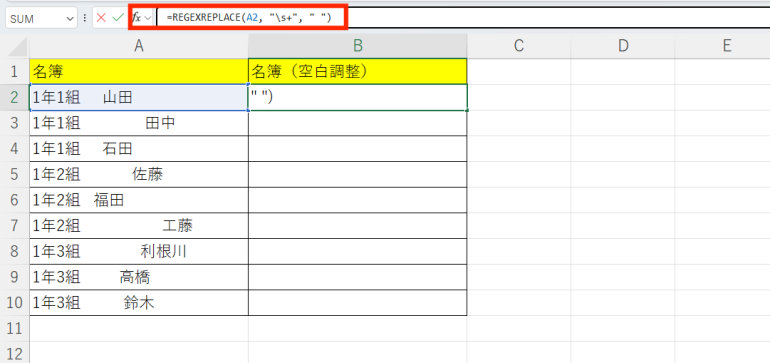The width and height of the screenshot is (770, 363).
Task: Select the 名簿 header cell A1
Action: [139, 71]
